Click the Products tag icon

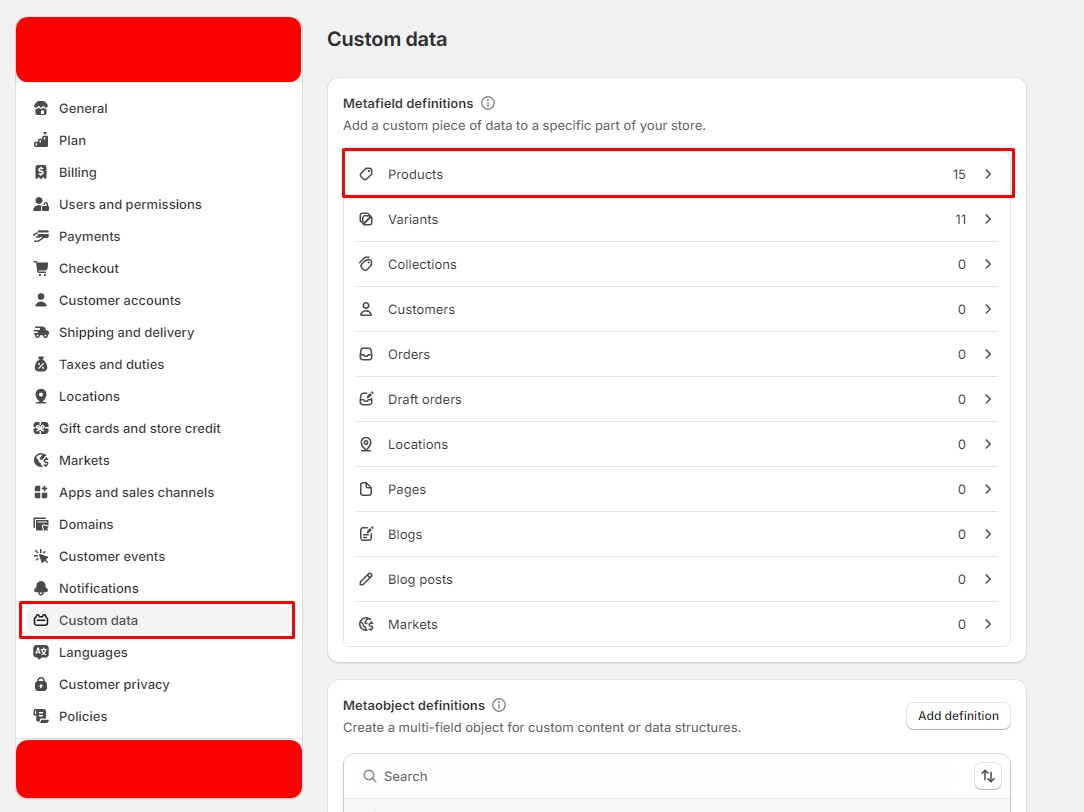click(x=366, y=174)
